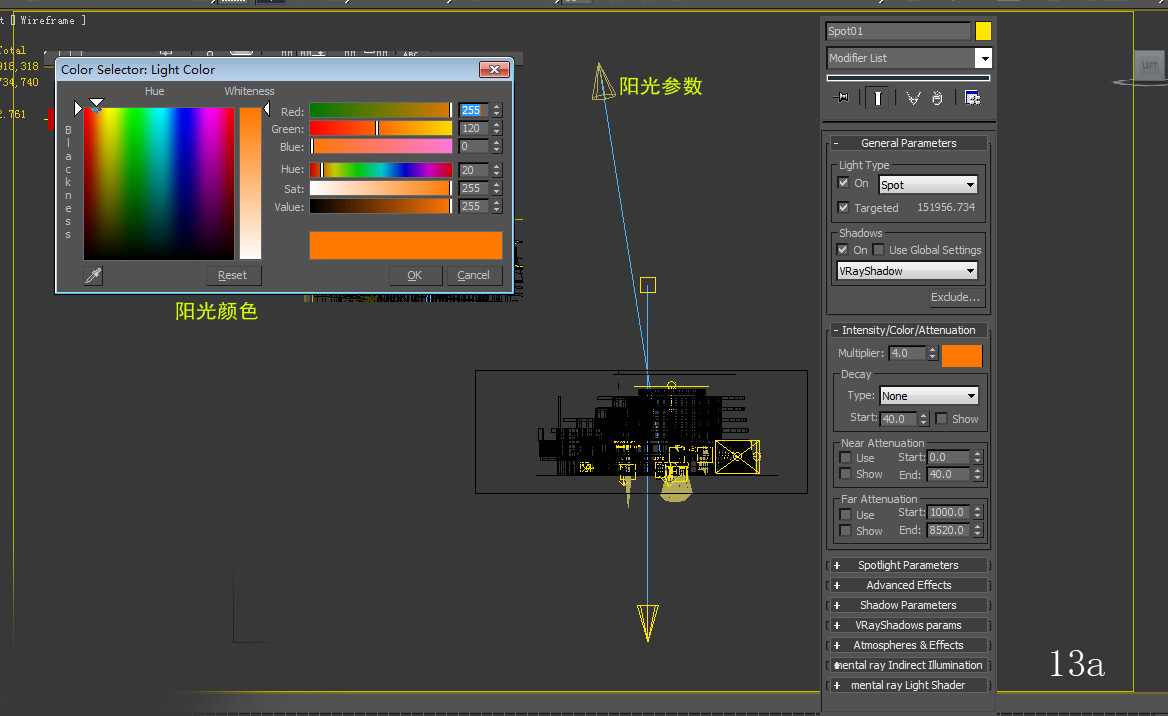Confirm color with OK button
The image size is (1168, 716).
(415, 276)
